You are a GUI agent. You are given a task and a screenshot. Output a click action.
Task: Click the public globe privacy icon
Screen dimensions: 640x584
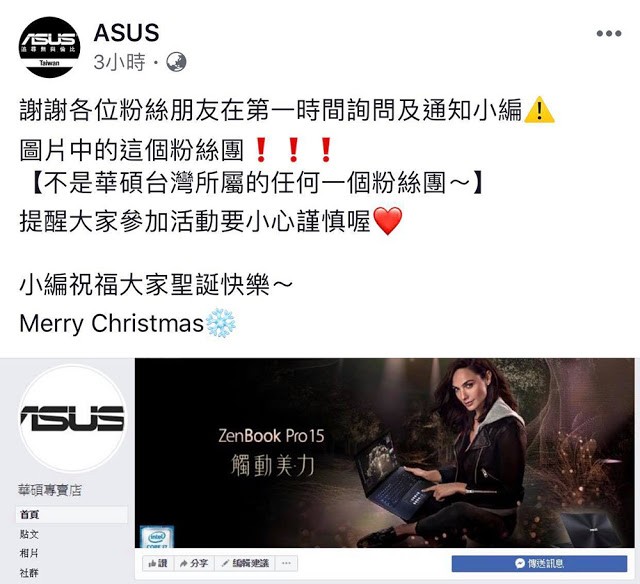tap(176, 62)
